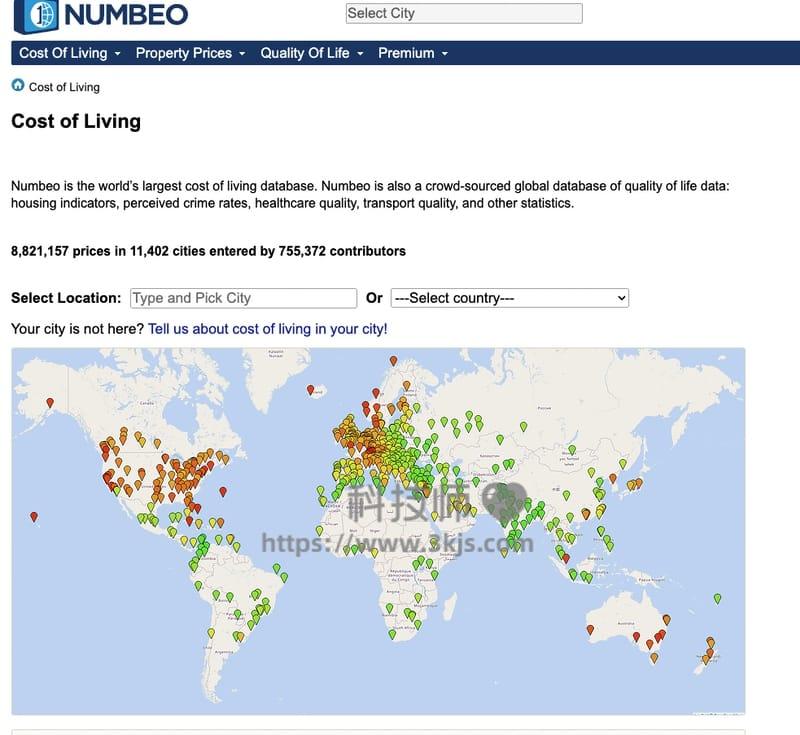The height and width of the screenshot is (735, 800).
Task: Click the red pin in western Australia
Action: [x=590, y=629]
